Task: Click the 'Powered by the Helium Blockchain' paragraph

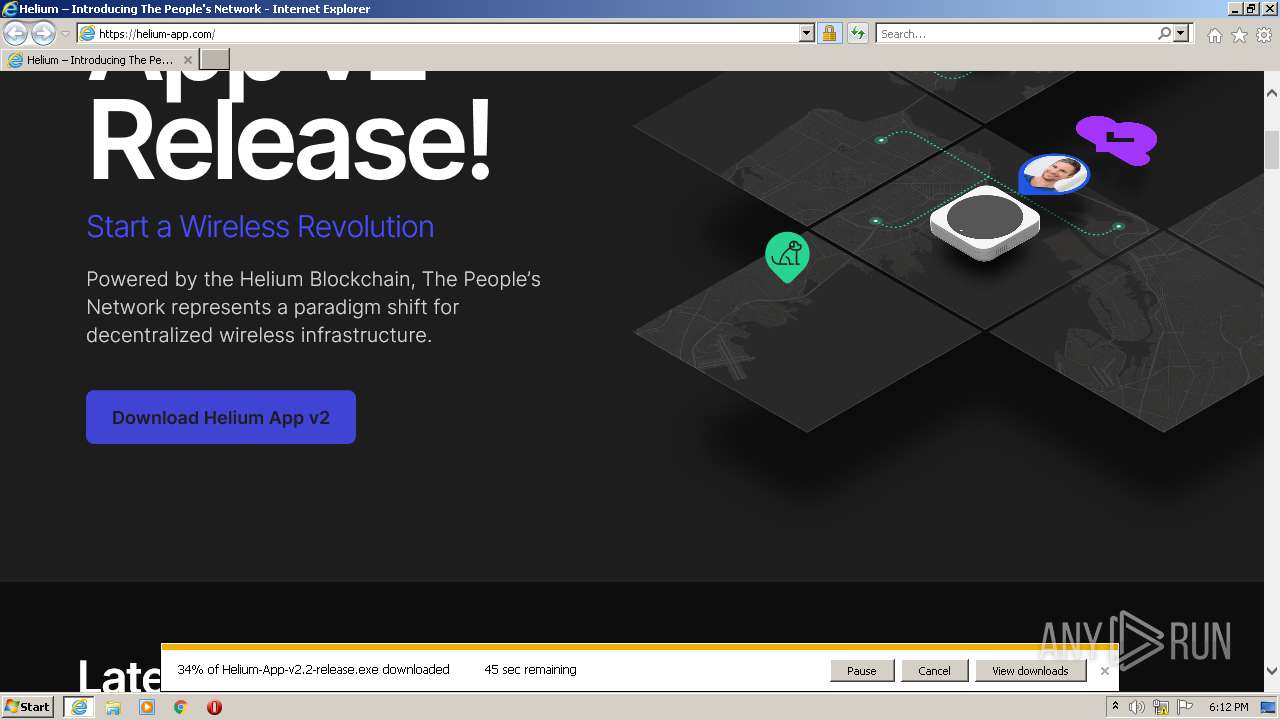Action: pos(313,307)
